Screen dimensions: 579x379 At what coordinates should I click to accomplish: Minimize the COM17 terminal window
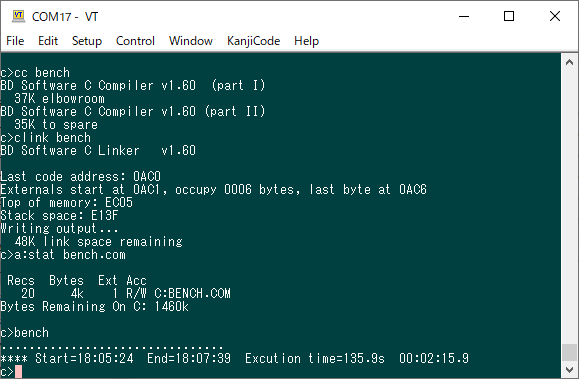[464, 16]
